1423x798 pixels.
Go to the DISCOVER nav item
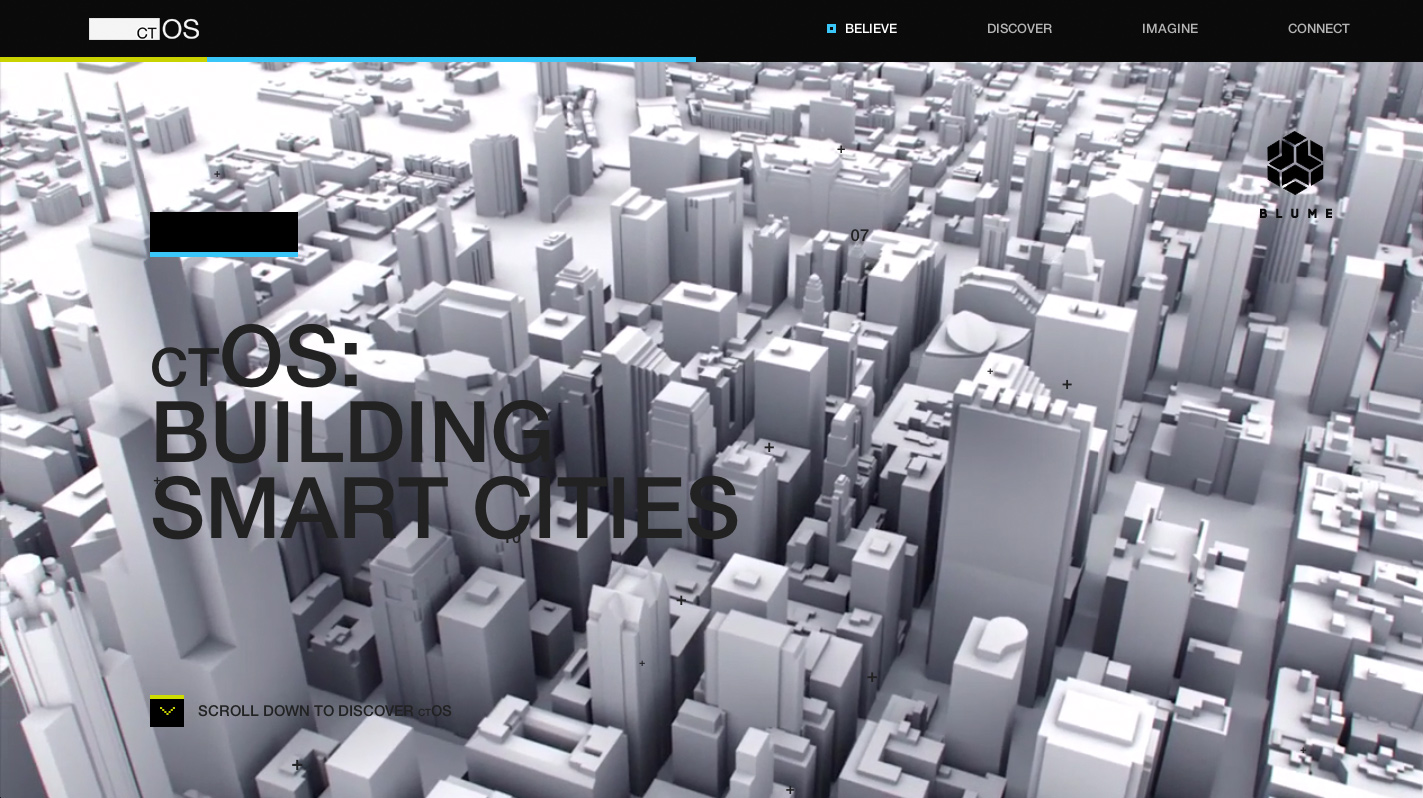click(x=1019, y=29)
